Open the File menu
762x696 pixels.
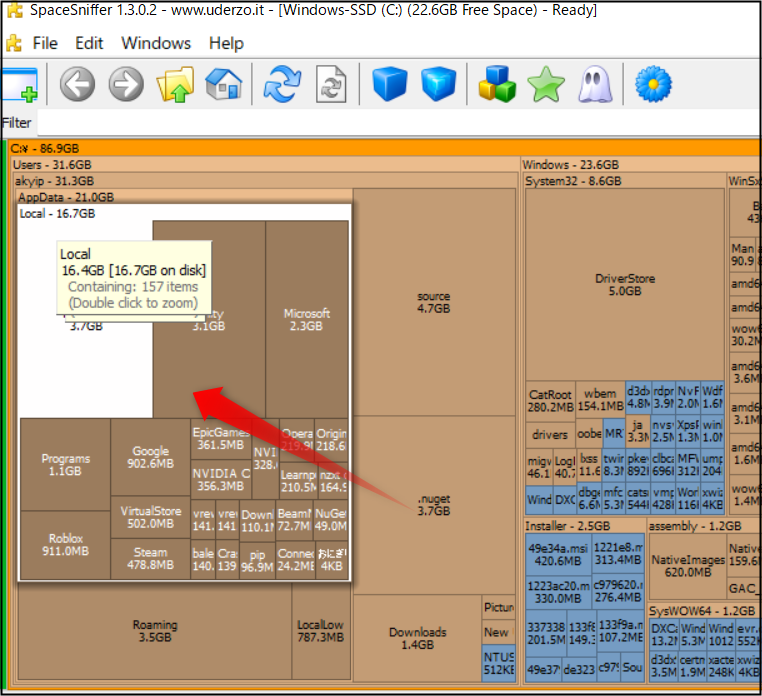click(x=45, y=43)
